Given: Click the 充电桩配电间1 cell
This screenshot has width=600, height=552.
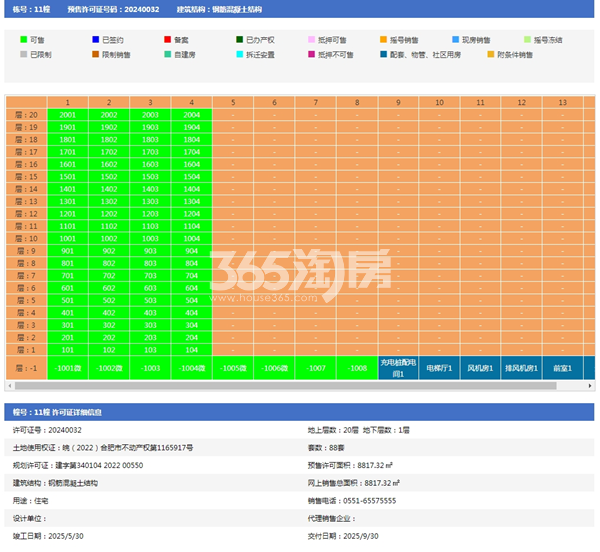Looking at the screenshot, I should click(398, 368).
